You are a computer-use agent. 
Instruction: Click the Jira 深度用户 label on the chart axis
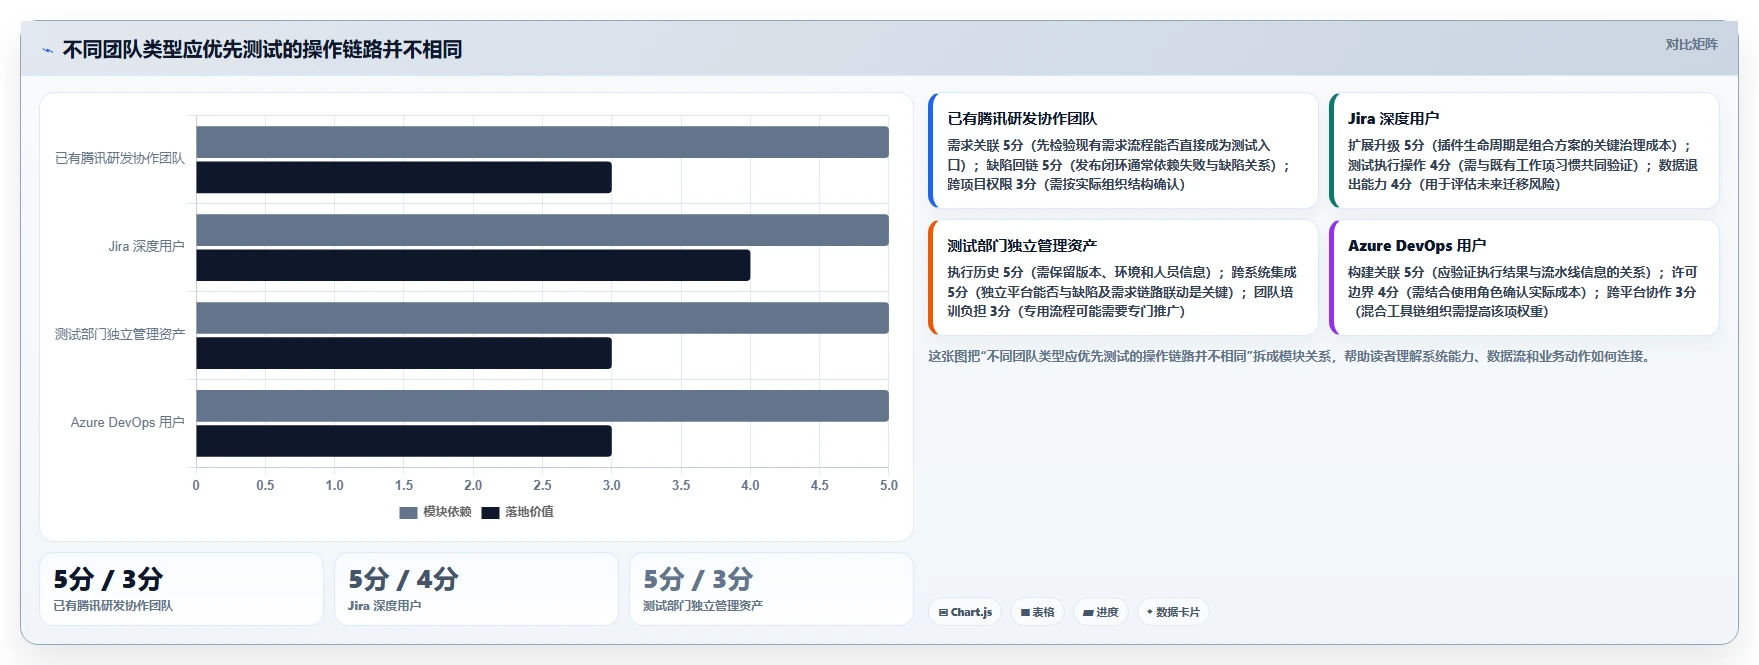(x=147, y=246)
